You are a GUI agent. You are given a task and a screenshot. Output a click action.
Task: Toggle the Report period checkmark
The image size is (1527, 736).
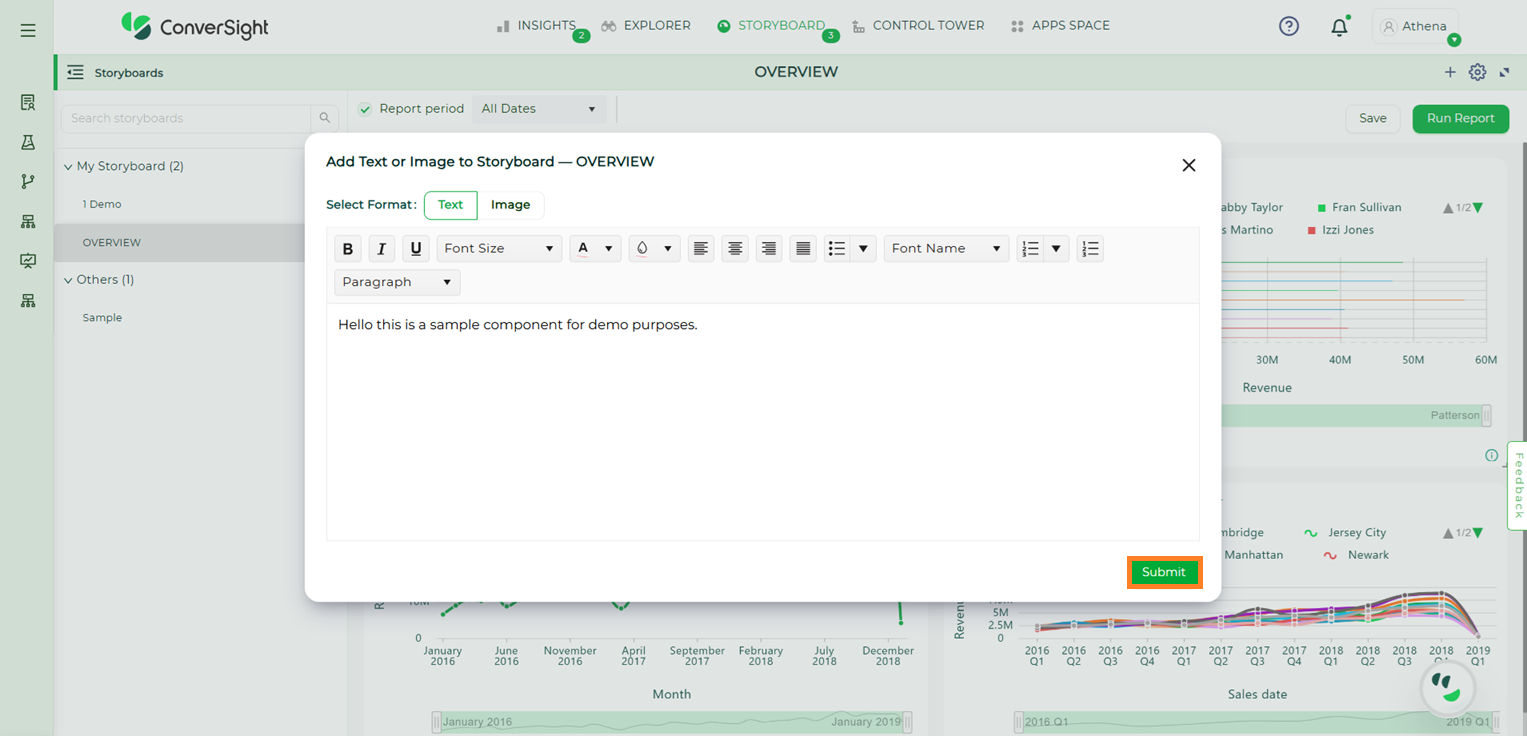click(x=365, y=109)
